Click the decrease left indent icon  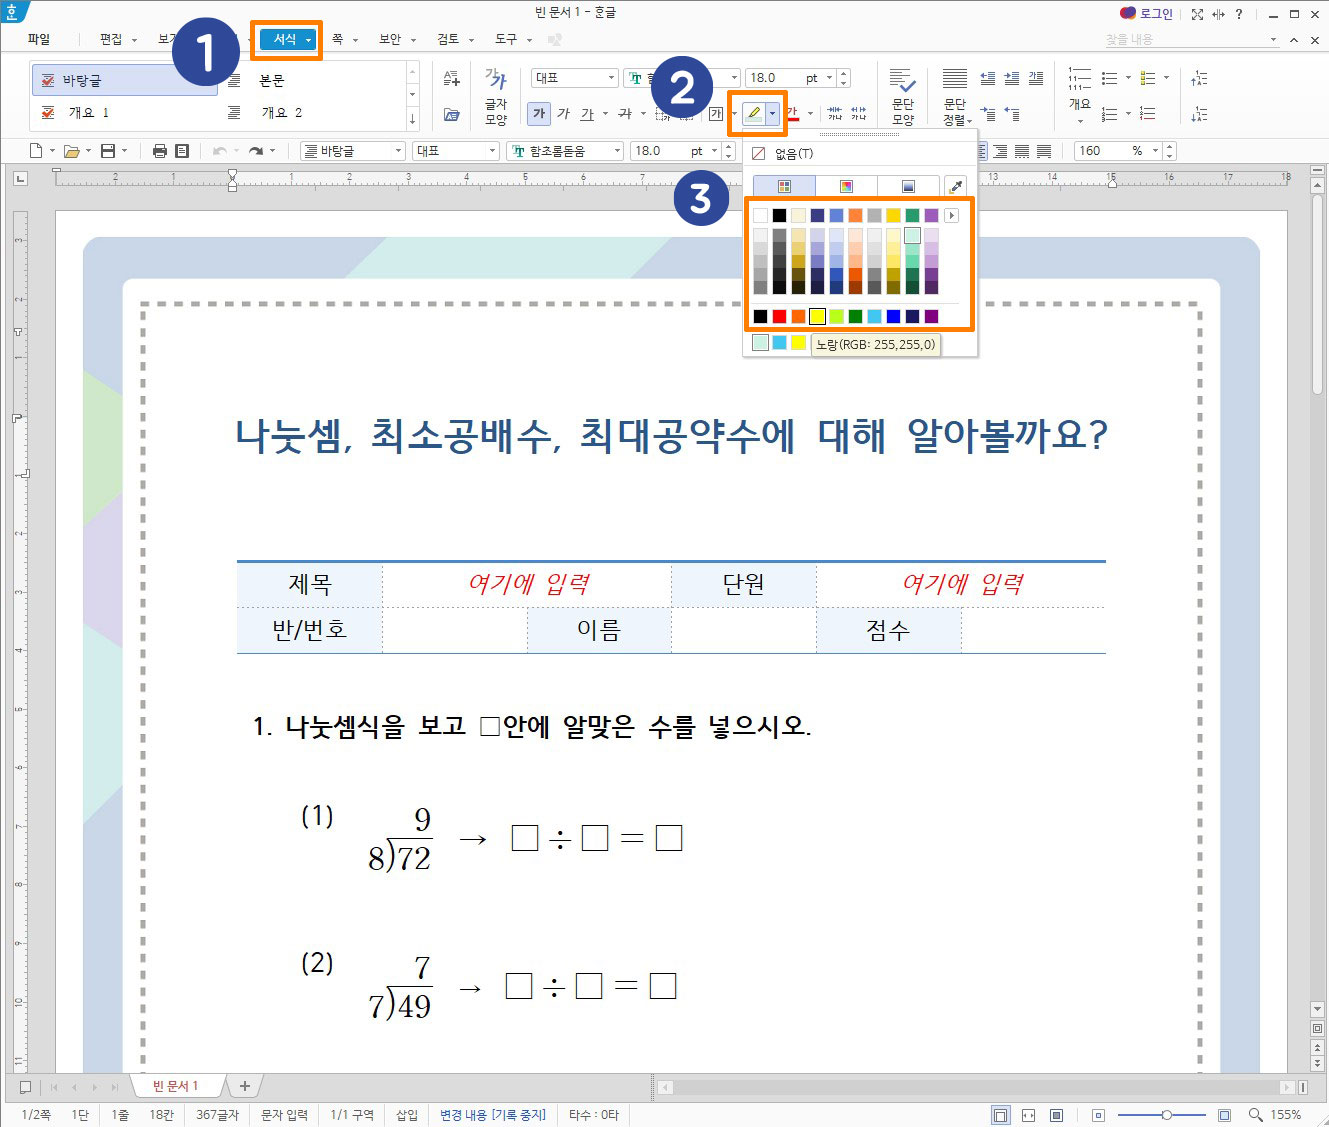(x=987, y=78)
